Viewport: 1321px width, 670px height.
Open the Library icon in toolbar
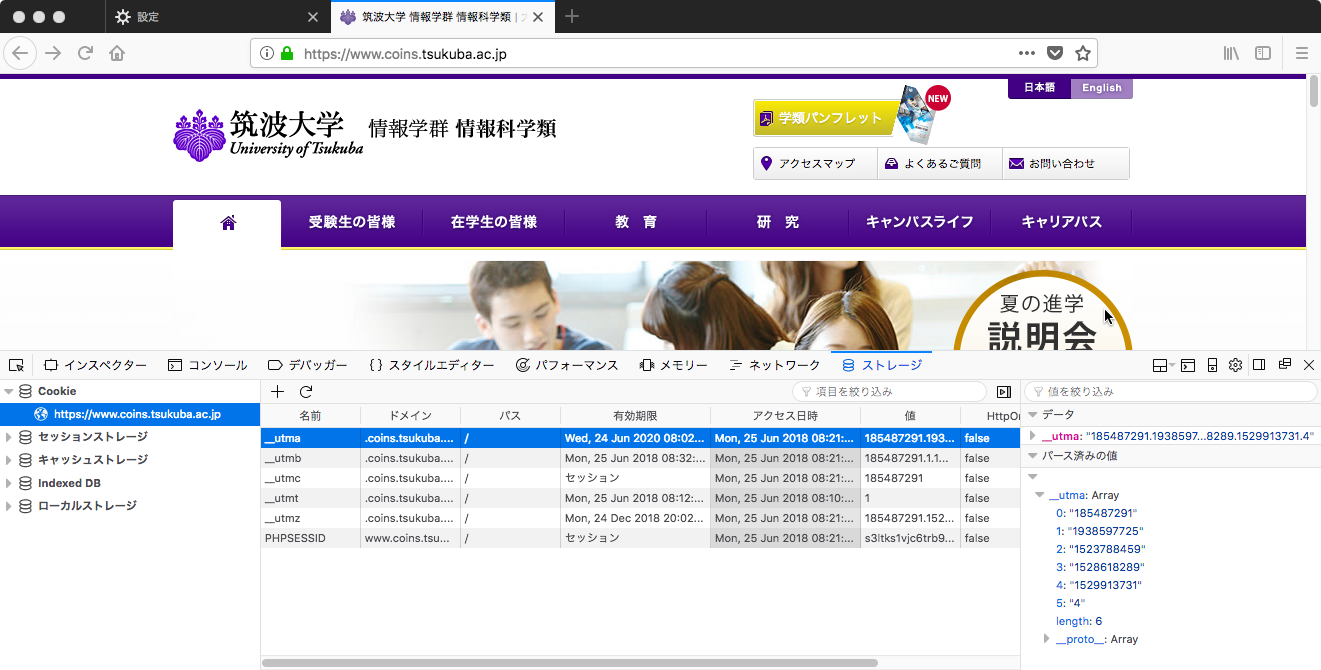1231,53
